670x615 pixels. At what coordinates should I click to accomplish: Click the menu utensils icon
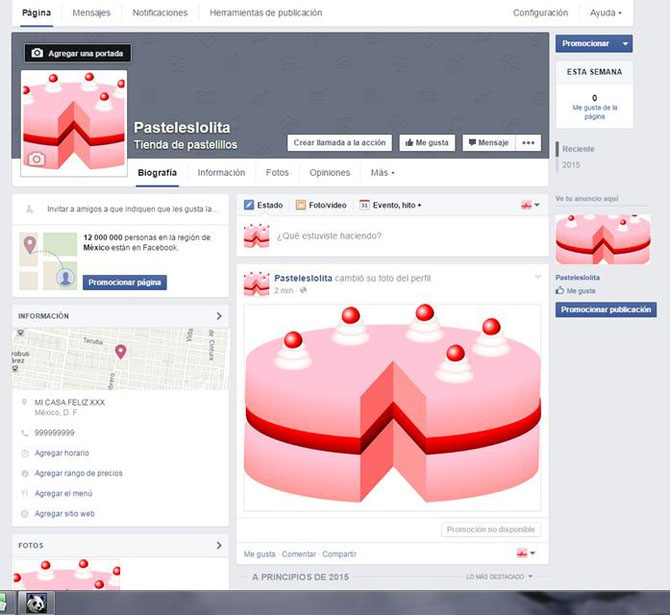point(25,494)
